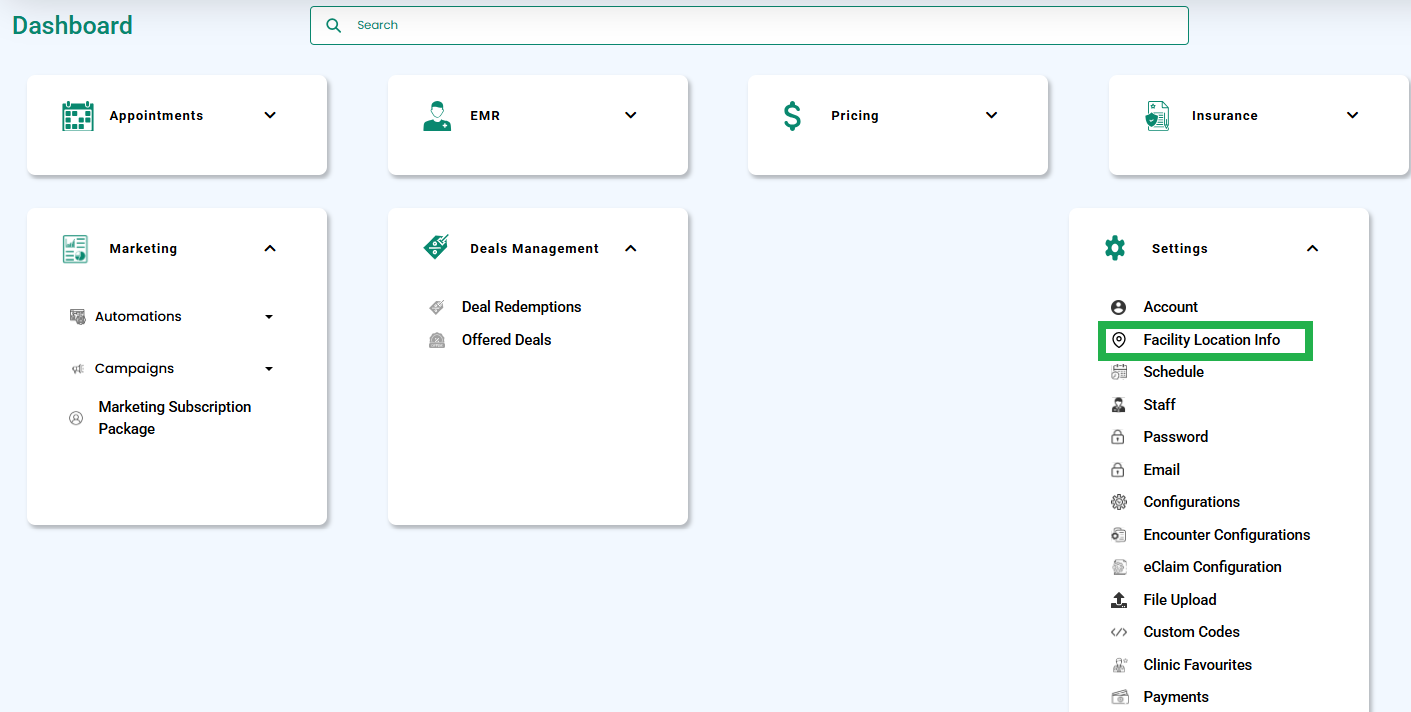
Task: Click the Pricing dollar sign icon
Action: 792,116
